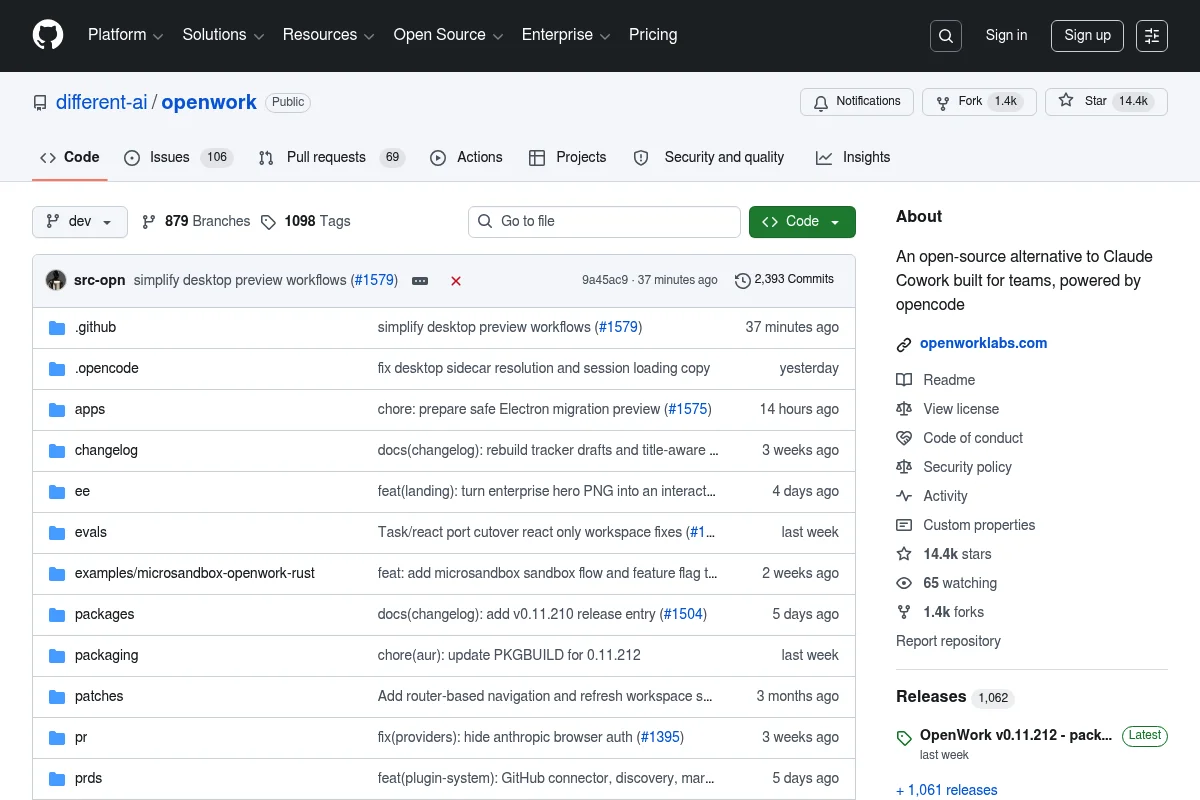Open the examples/microsandbox-openwork-rust folder
Image resolution: width=1200 pixels, height=800 pixels.
(x=195, y=573)
